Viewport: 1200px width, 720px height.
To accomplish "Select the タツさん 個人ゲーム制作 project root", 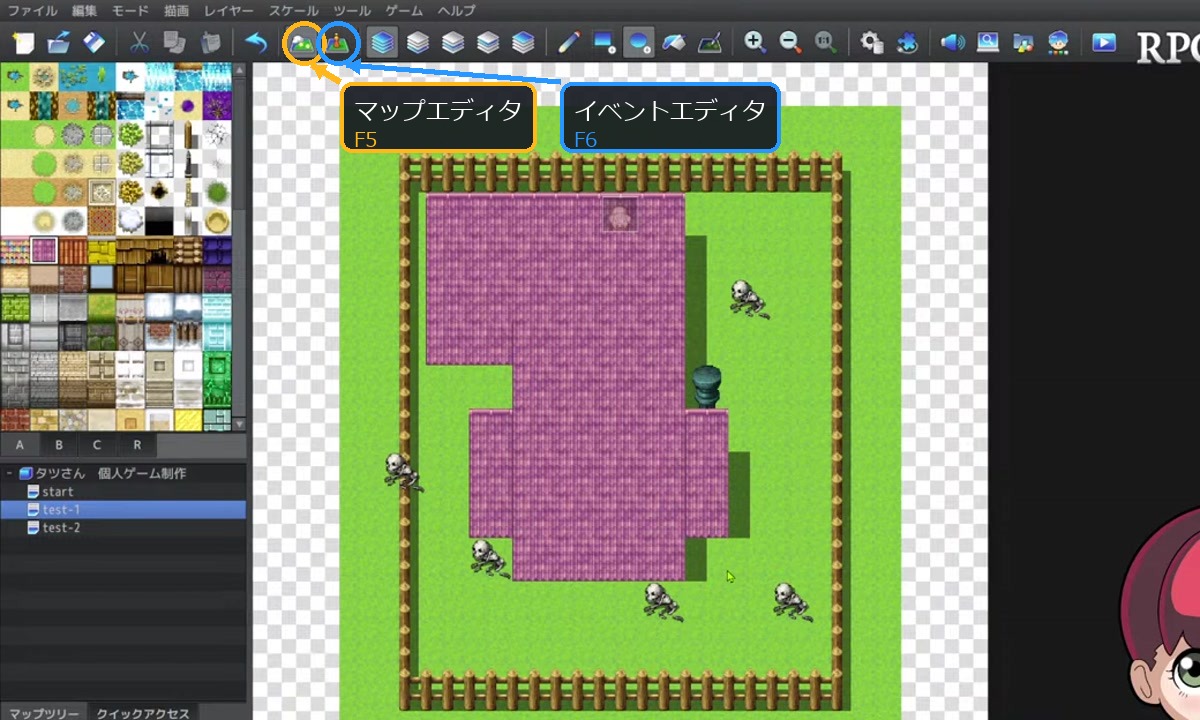I will tap(111, 474).
